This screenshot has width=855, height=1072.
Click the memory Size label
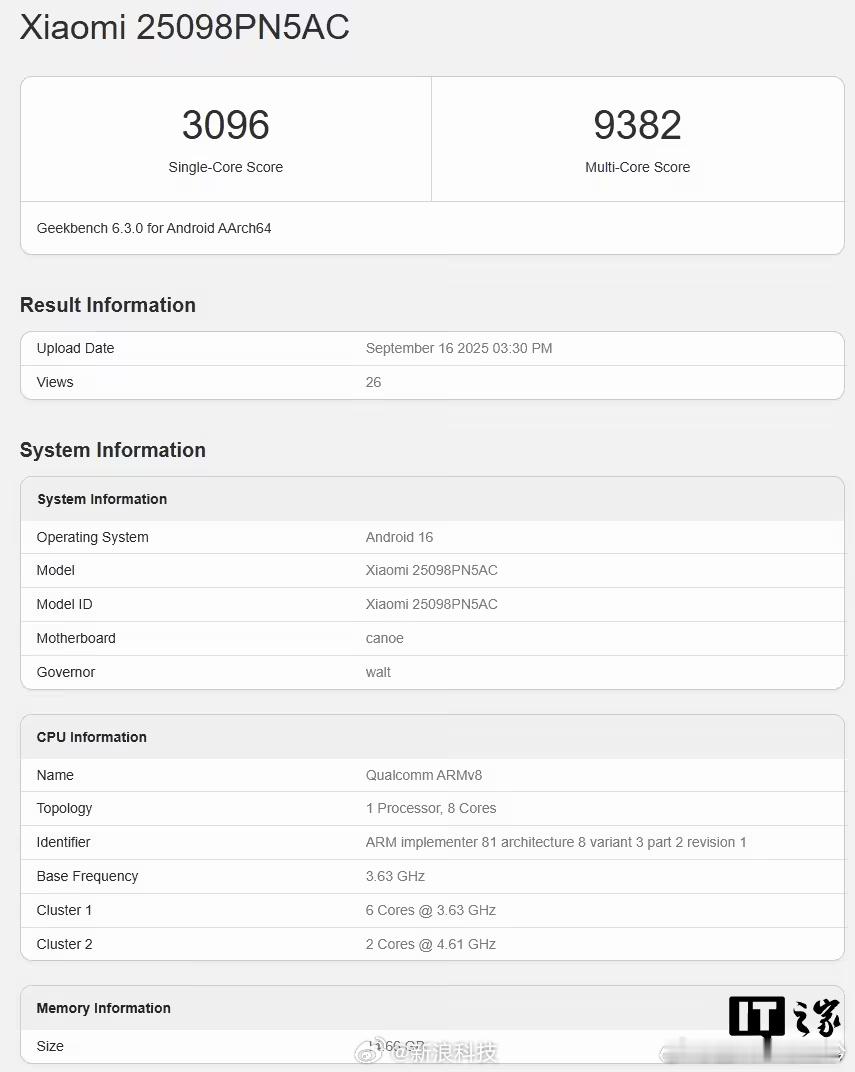pyautogui.click(x=50, y=1046)
